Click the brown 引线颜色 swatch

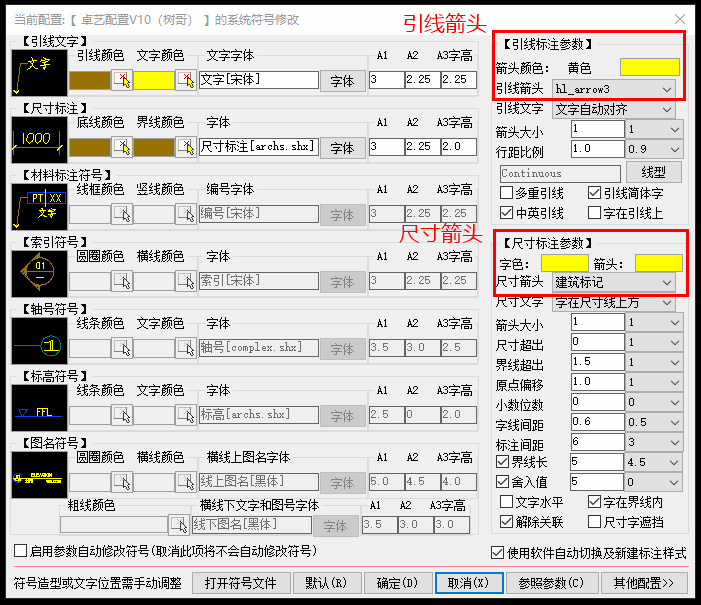click(x=90, y=80)
